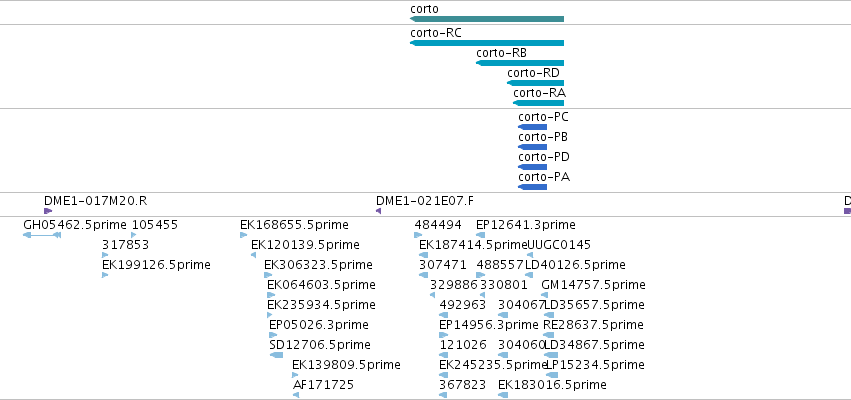Viewport: 851px width, 400px height.
Task: Click the AF171725 feature arrow
Action: click(x=295, y=395)
